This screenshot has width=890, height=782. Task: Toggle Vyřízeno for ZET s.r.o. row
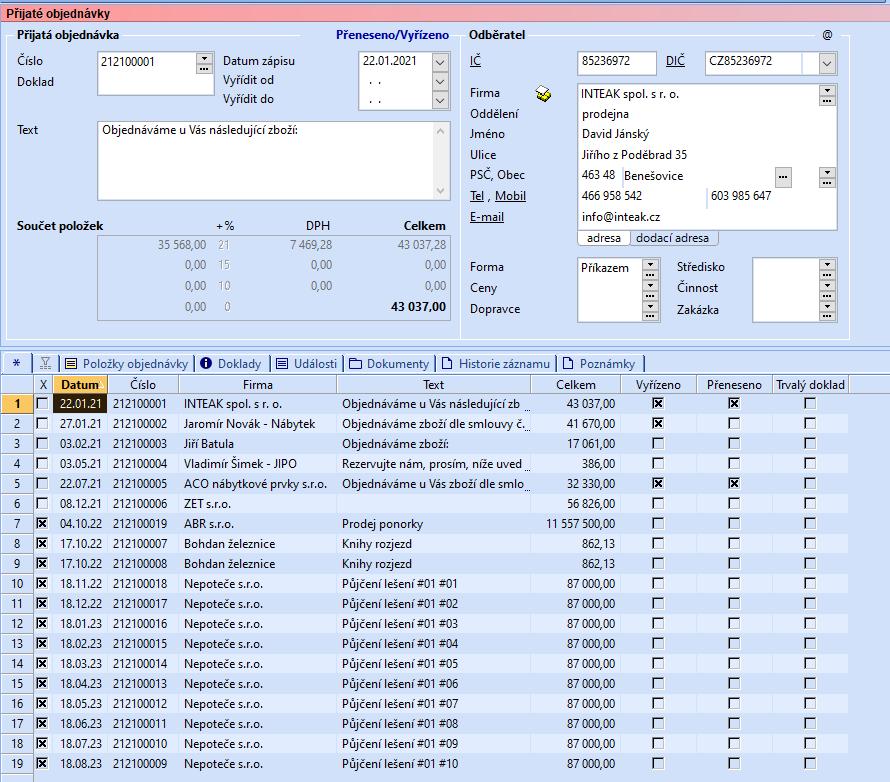658,503
